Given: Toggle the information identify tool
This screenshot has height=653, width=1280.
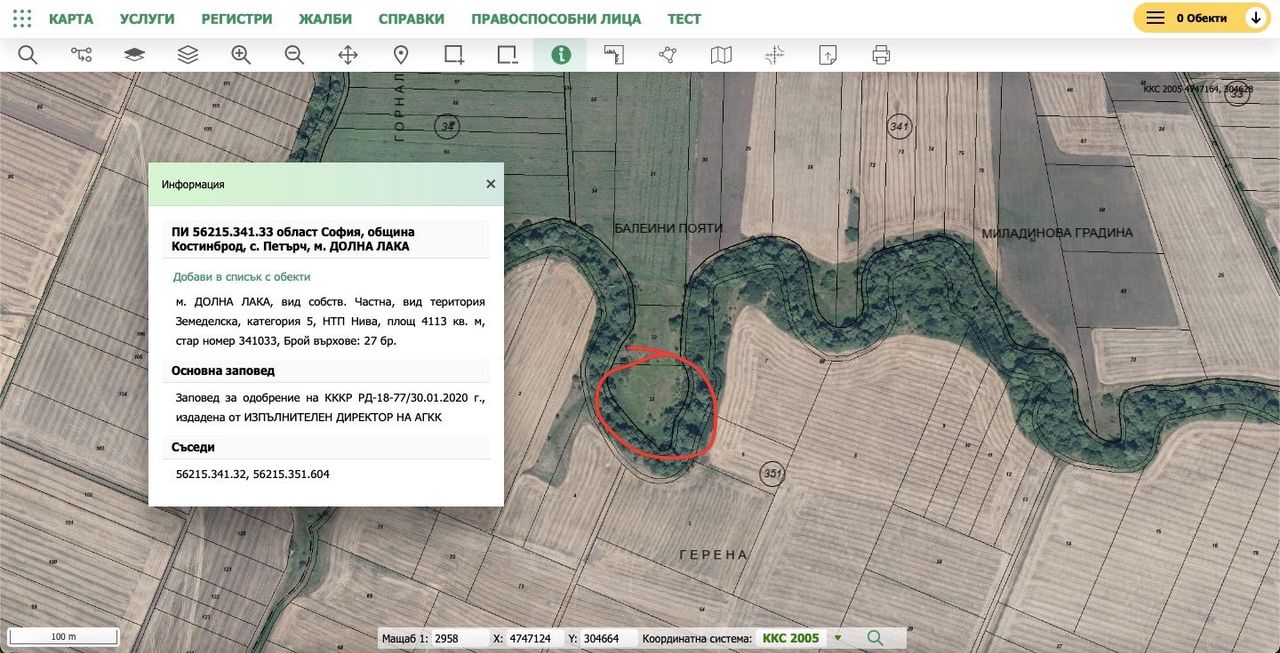Looking at the screenshot, I should 561,55.
